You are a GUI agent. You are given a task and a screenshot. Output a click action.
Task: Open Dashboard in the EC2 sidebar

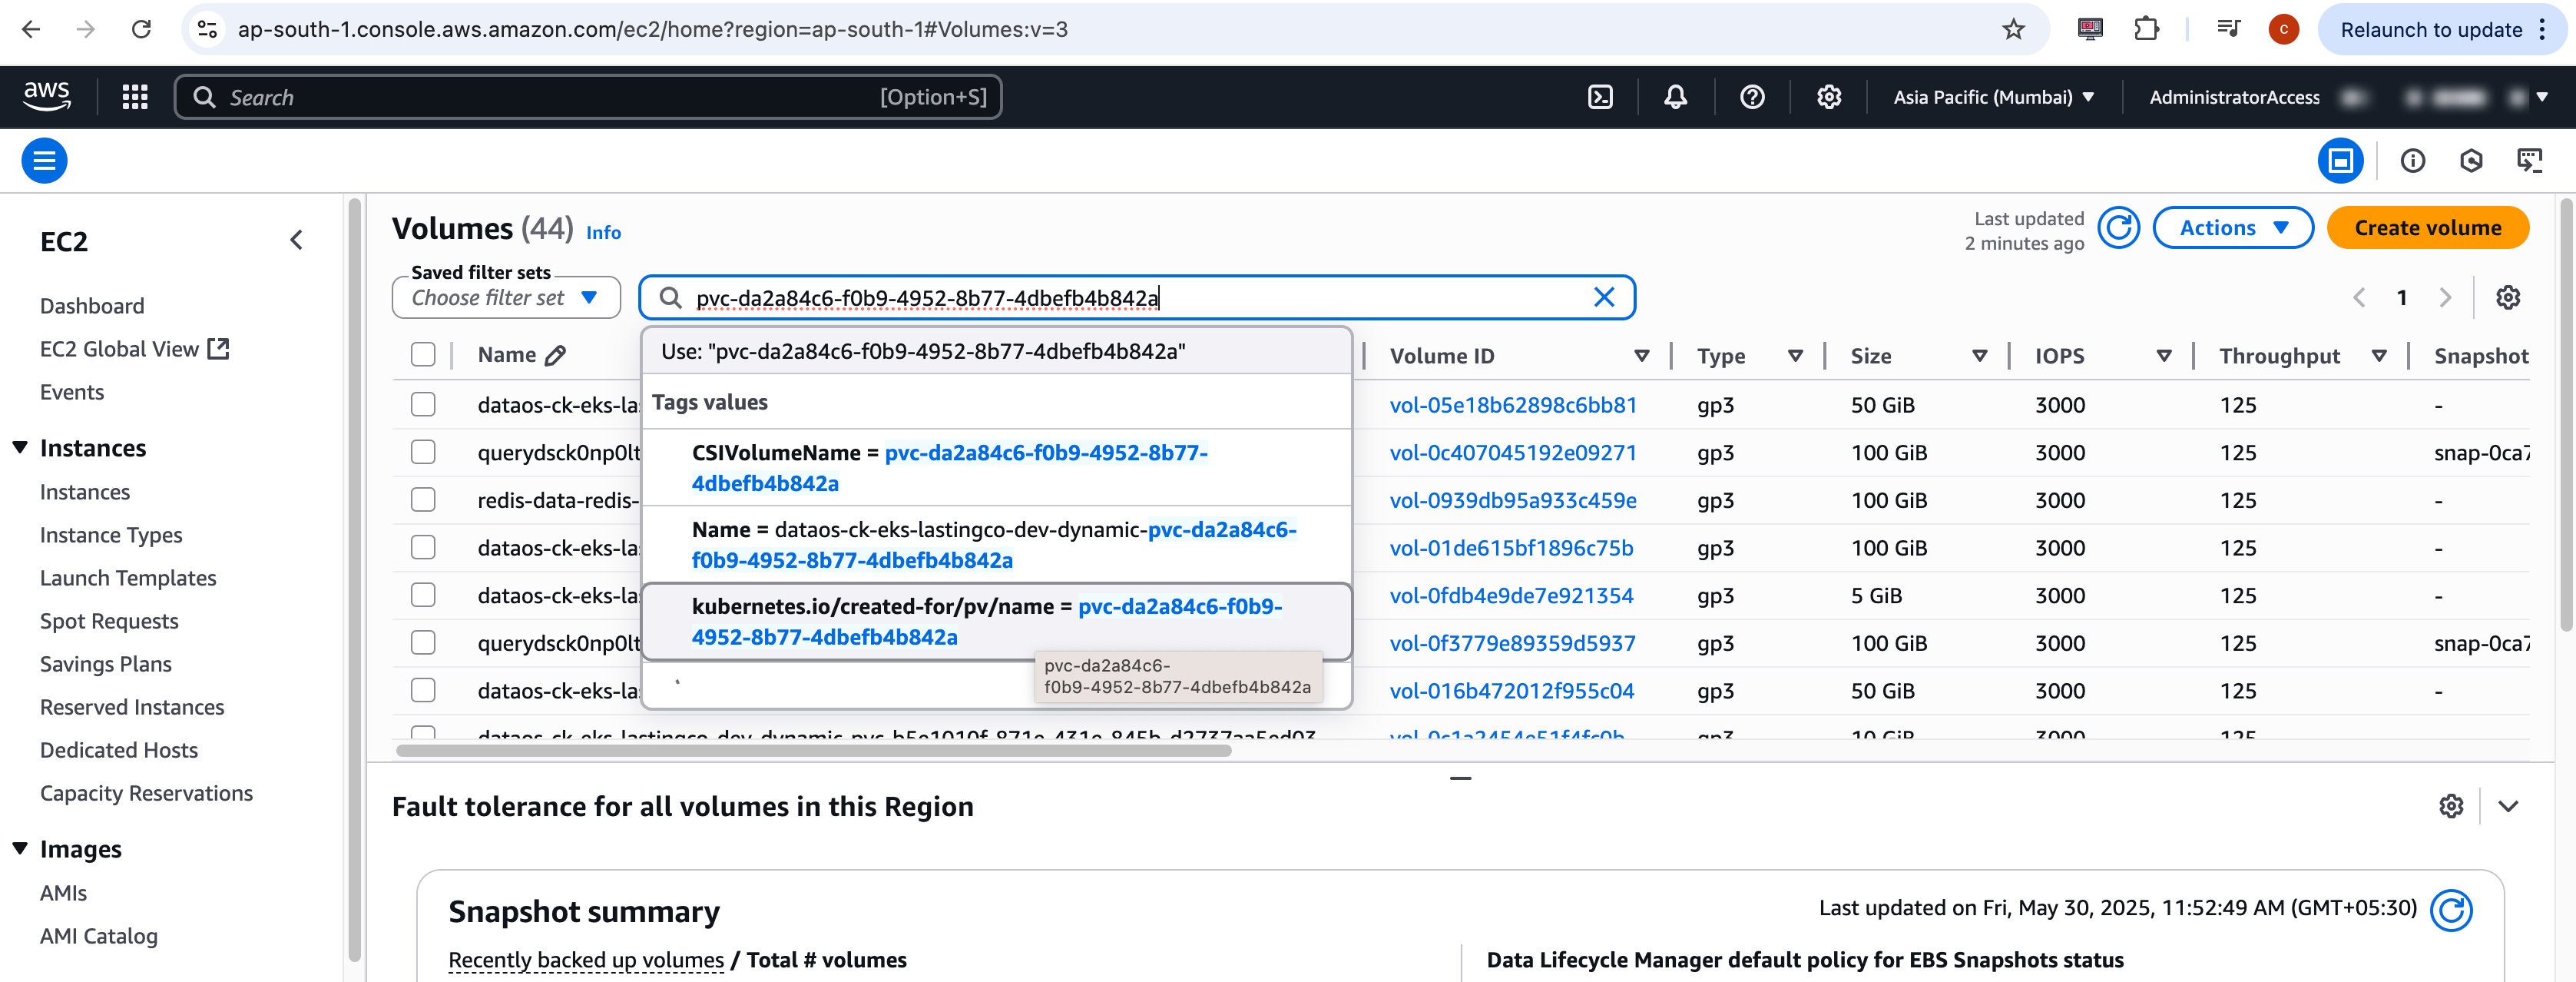(x=92, y=306)
